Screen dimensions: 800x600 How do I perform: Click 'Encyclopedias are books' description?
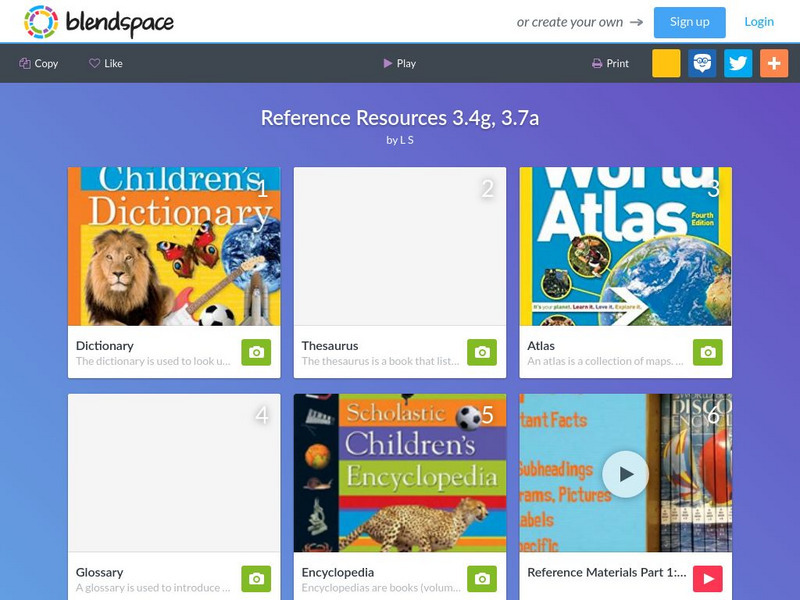click(381, 588)
